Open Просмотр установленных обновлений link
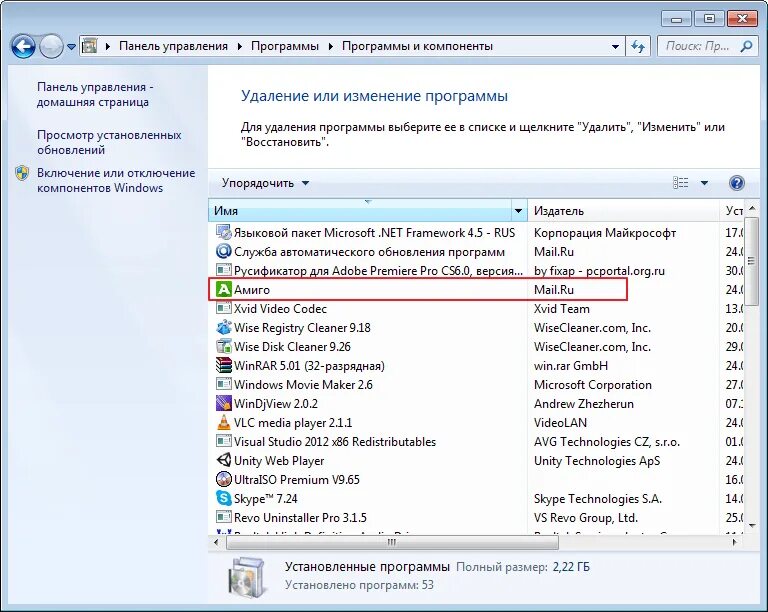 [x=109, y=142]
